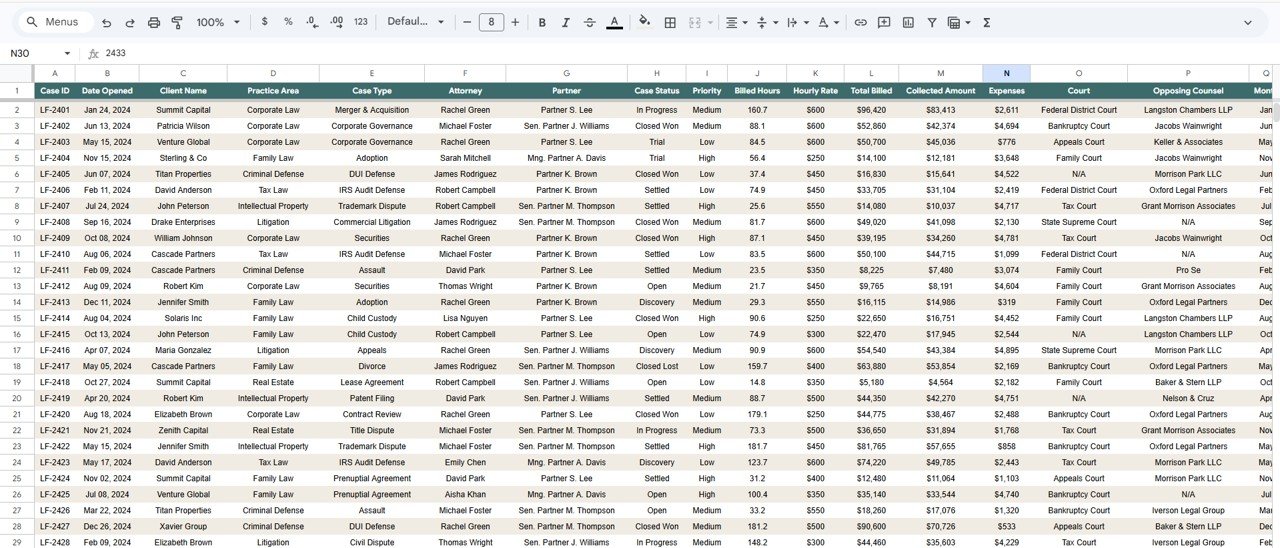Click the Print icon

(154, 22)
